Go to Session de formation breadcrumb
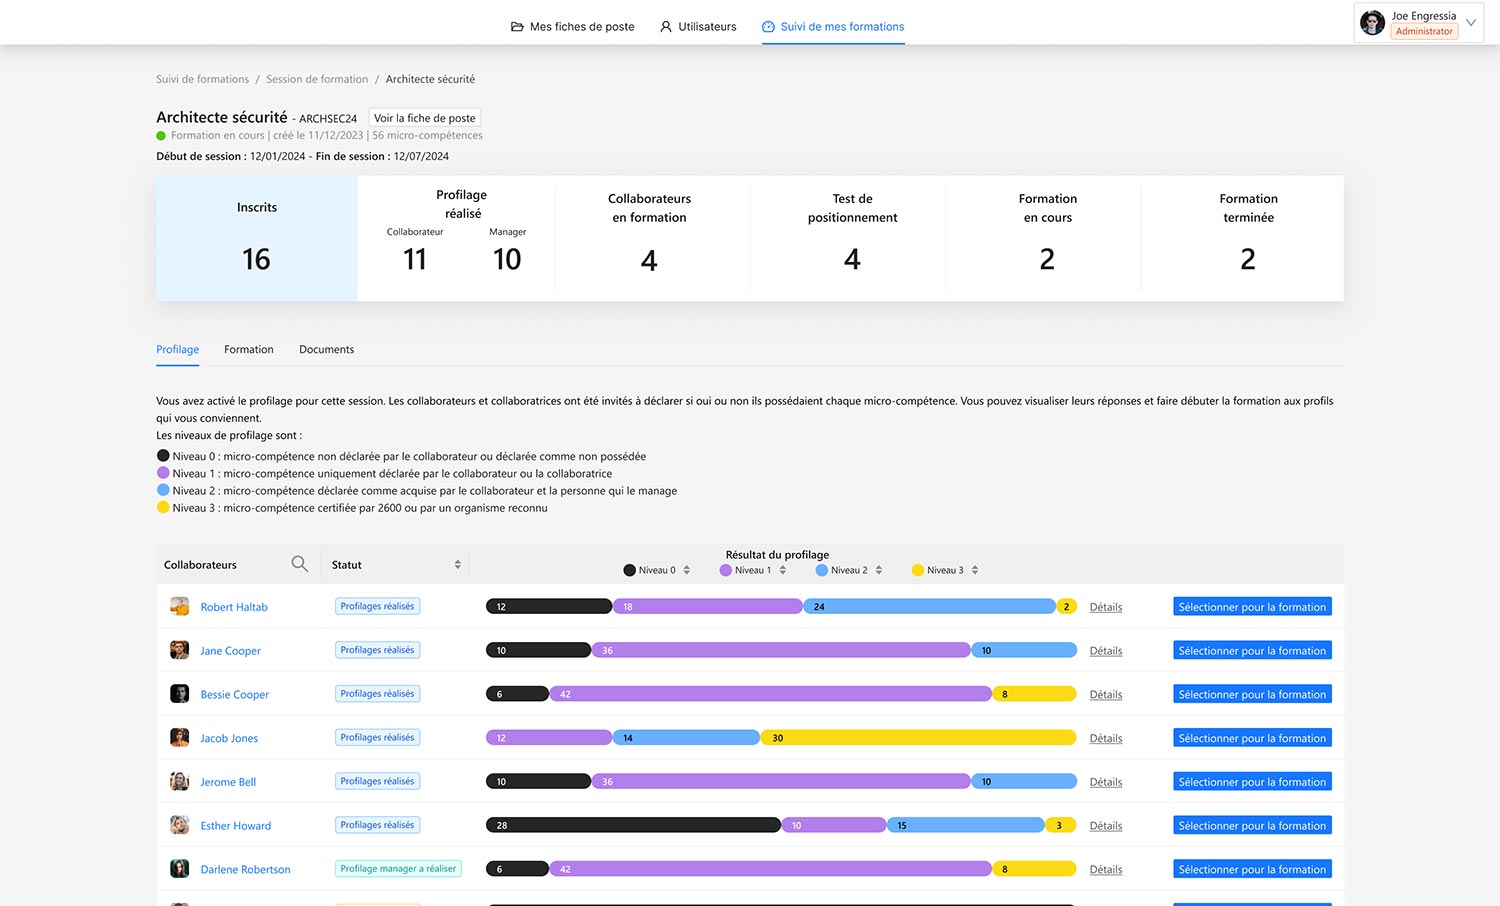Screen dimensions: 1500x906 point(317,79)
